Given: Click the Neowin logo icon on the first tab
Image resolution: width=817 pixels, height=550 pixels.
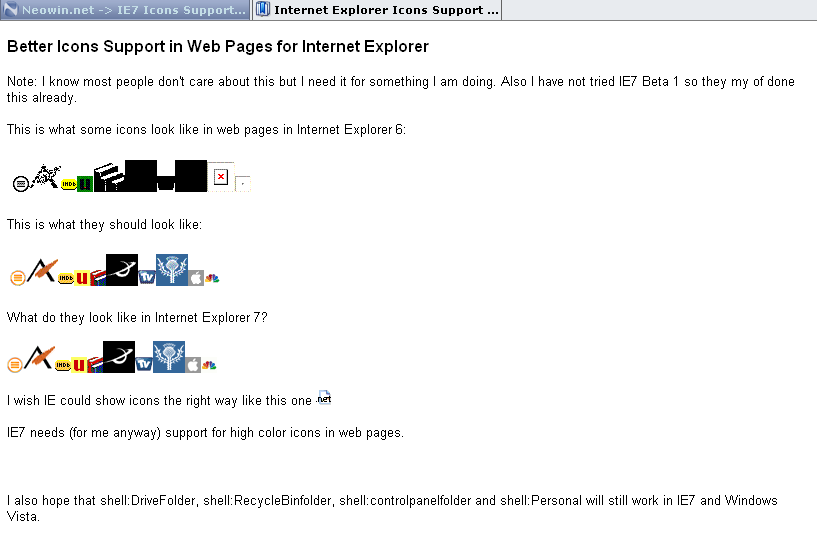Looking at the screenshot, I should point(10,9).
